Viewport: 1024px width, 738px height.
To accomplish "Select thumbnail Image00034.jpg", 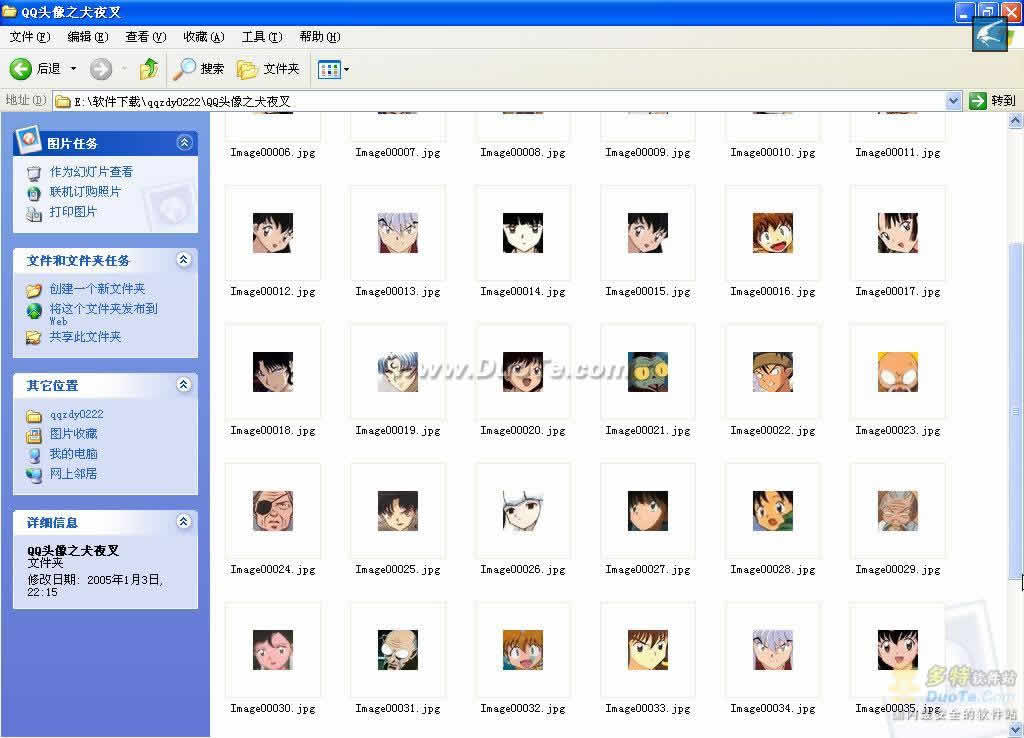I will click(x=773, y=650).
